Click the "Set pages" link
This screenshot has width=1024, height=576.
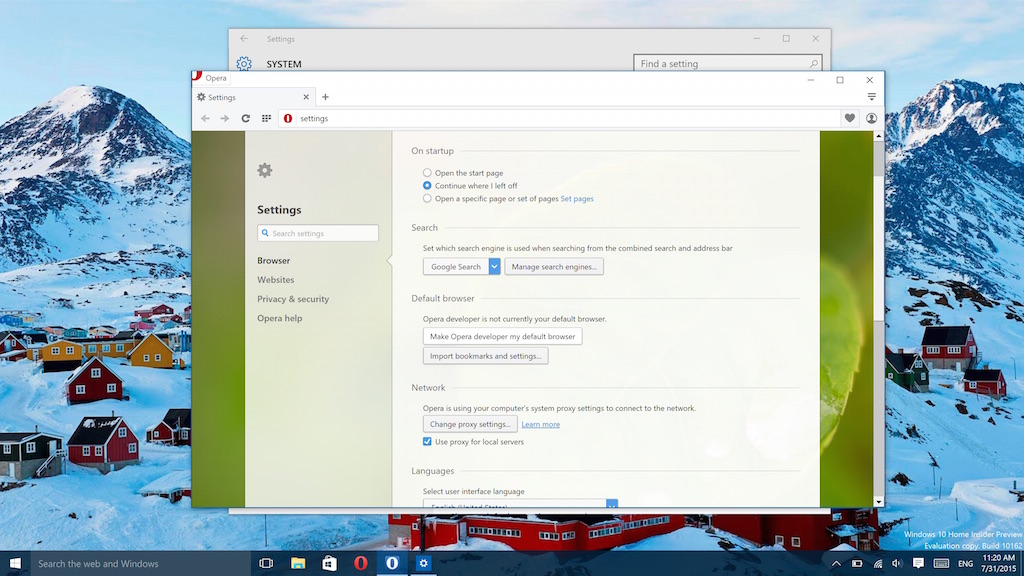[x=577, y=199]
